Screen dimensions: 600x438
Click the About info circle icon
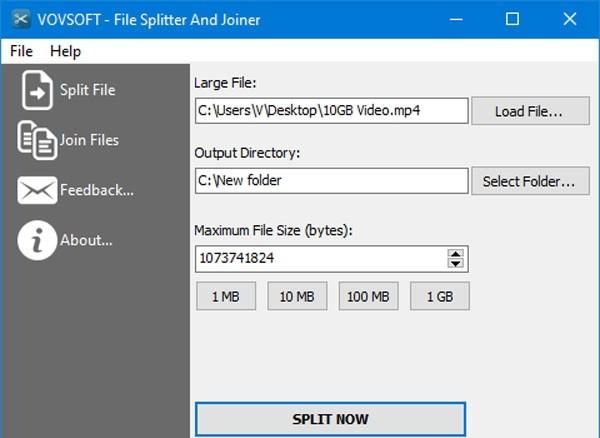coord(37,240)
